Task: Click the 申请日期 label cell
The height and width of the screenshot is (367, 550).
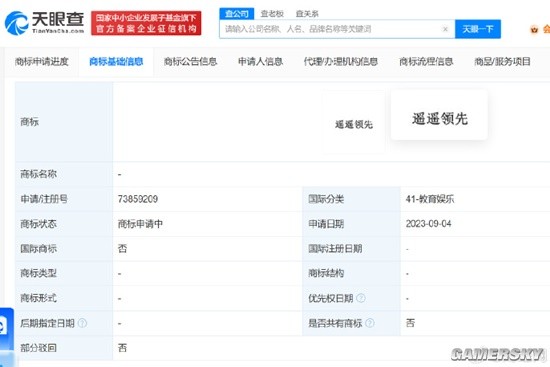Action: pos(351,224)
